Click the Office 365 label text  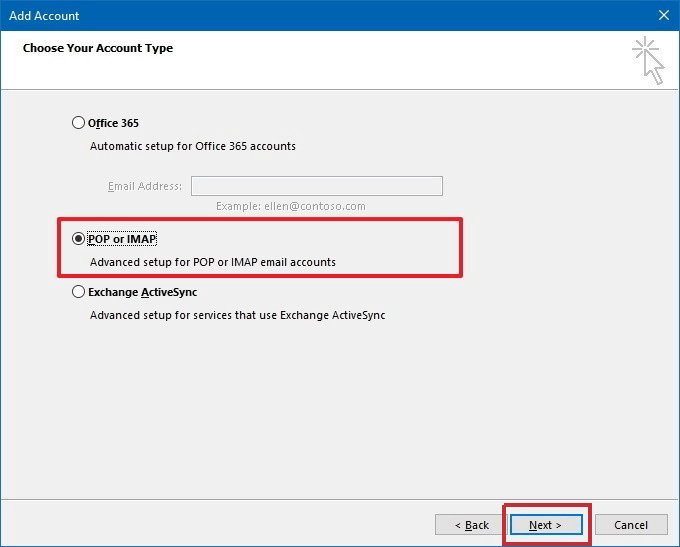(x=113, y=123)
